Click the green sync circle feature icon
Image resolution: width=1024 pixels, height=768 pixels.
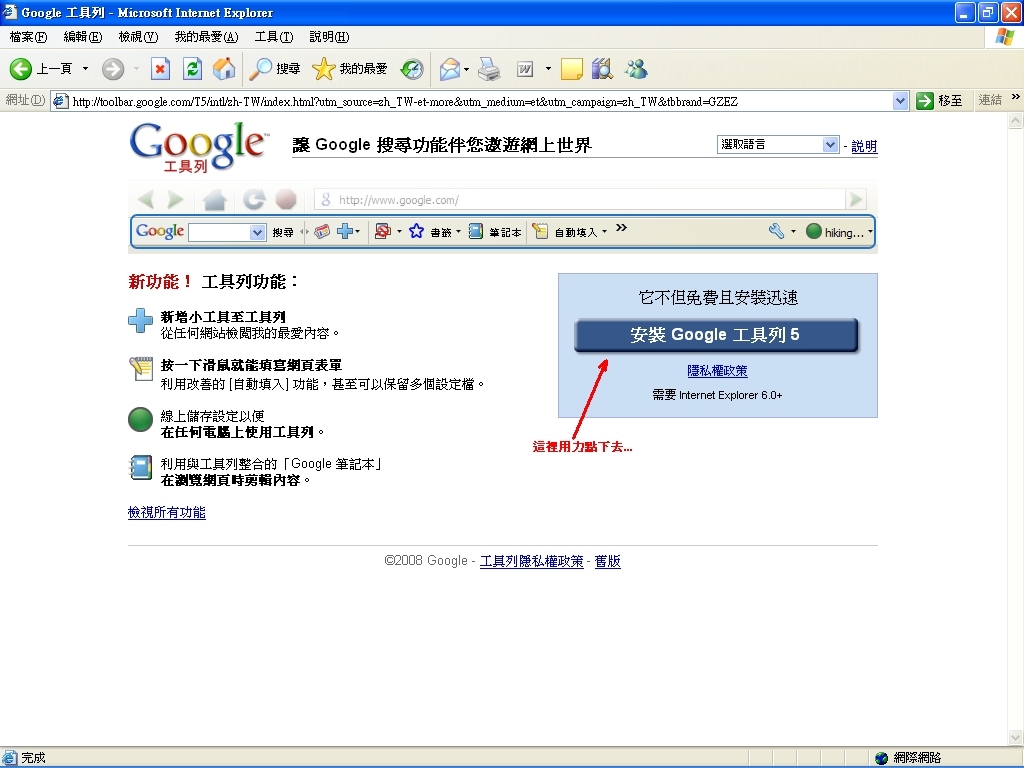(140, 419)
